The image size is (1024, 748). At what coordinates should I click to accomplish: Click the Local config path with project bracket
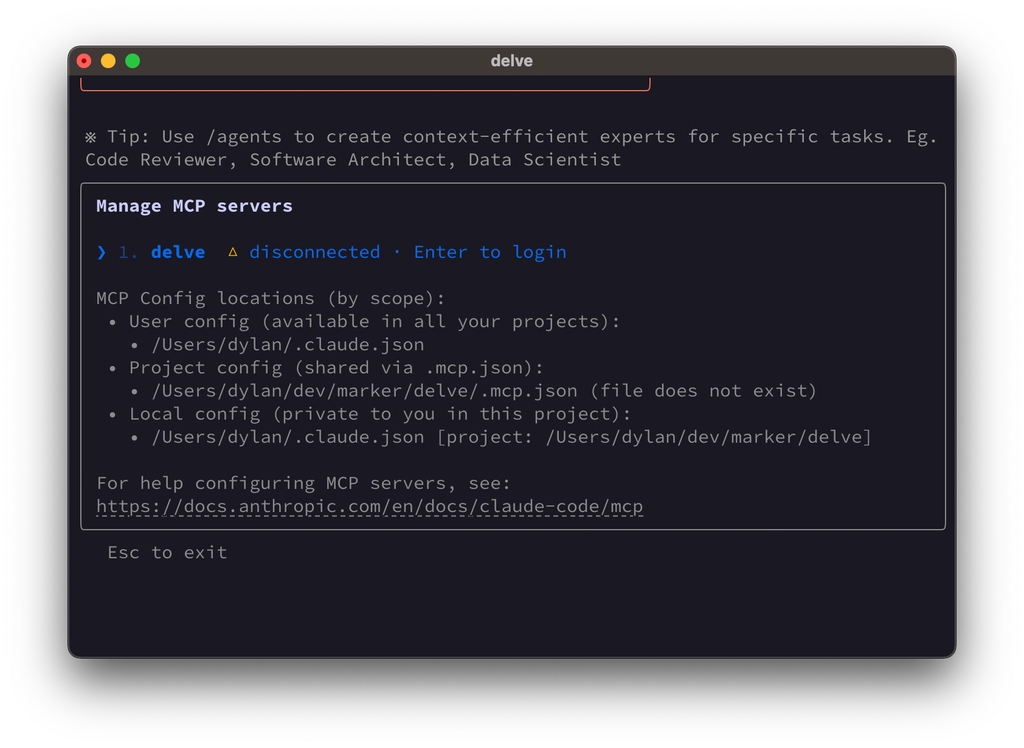click(511, 437)
